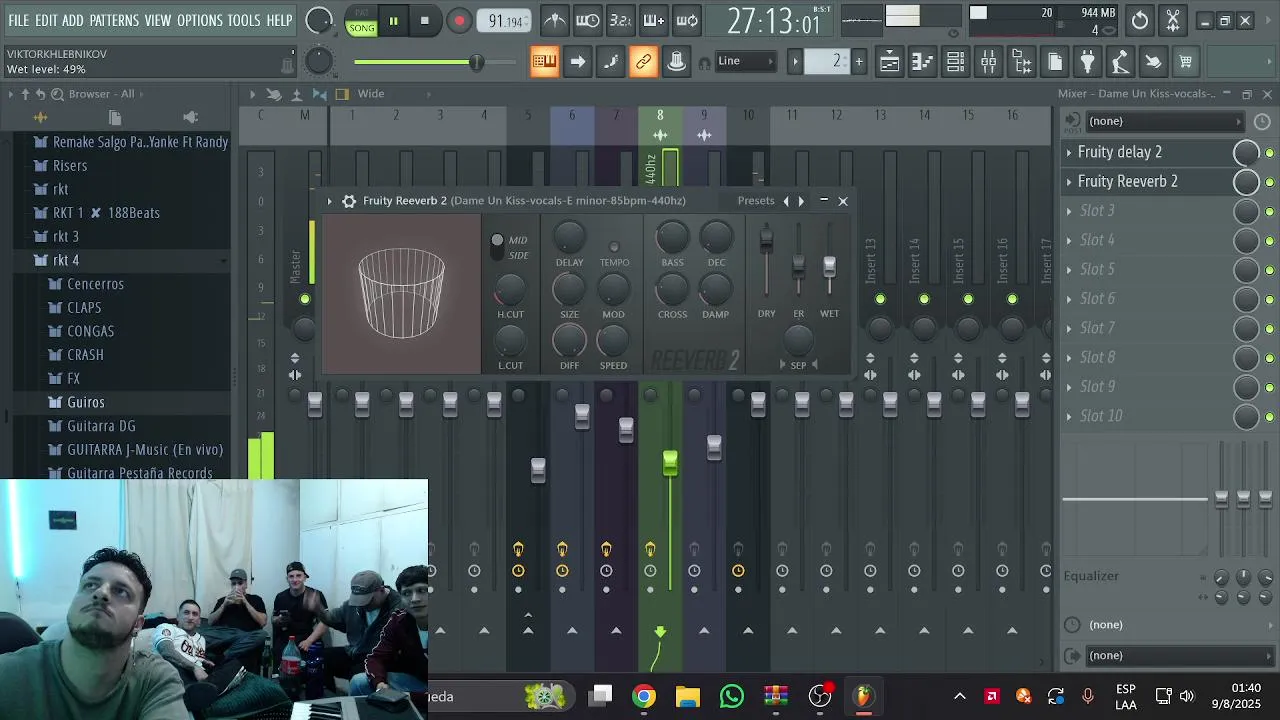Open Fruity delay 2 slot menu arrow
1280x720 pixels.
click(x=1069, y=152)
